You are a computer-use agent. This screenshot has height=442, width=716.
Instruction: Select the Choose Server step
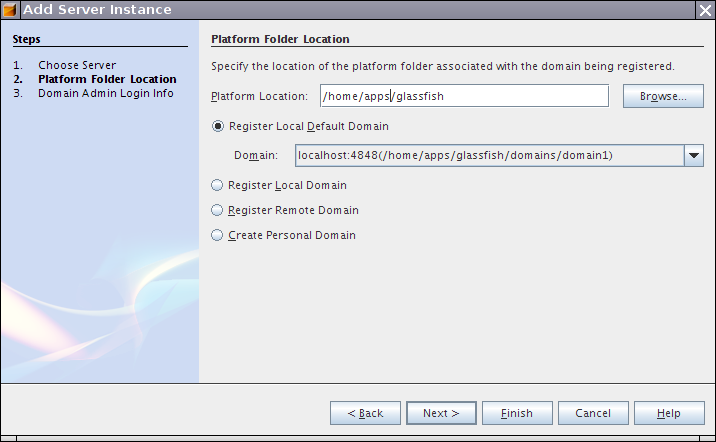click(77, 65)
